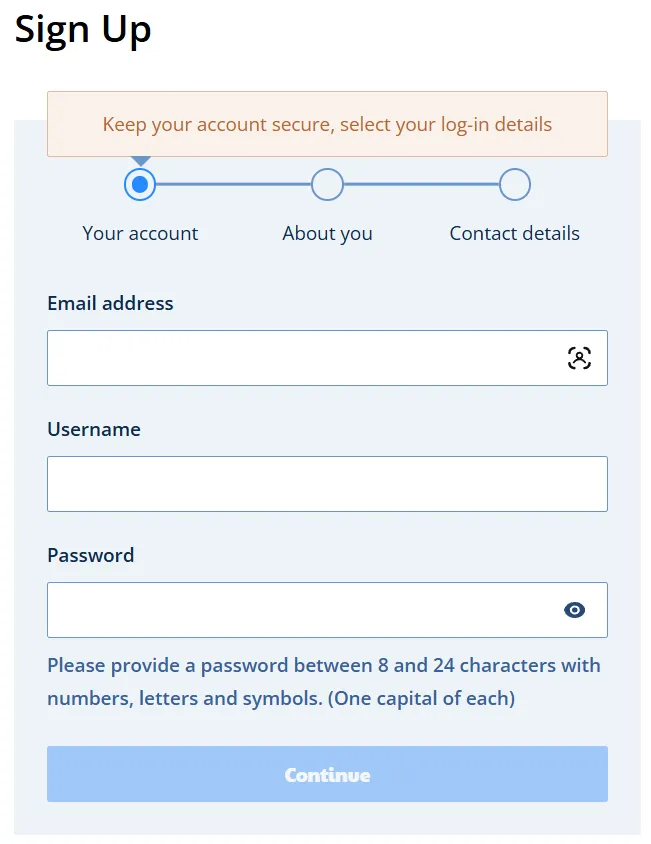
Task: Focus the Password input field
Action: click(300, 610)
